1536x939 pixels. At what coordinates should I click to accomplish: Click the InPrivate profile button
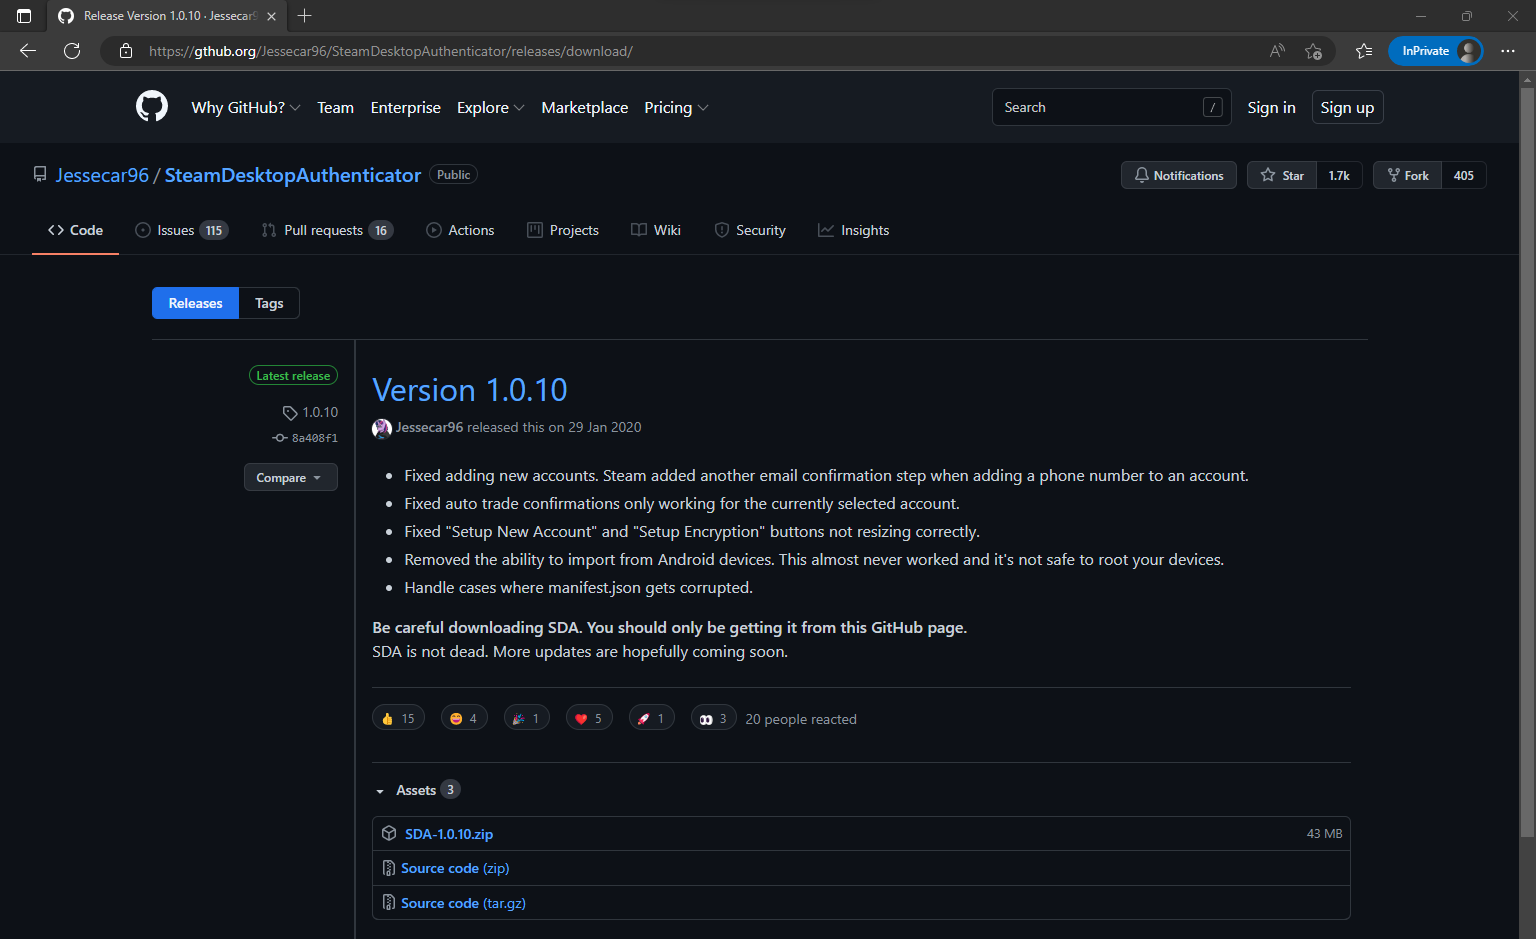[x=1435, y=51]
